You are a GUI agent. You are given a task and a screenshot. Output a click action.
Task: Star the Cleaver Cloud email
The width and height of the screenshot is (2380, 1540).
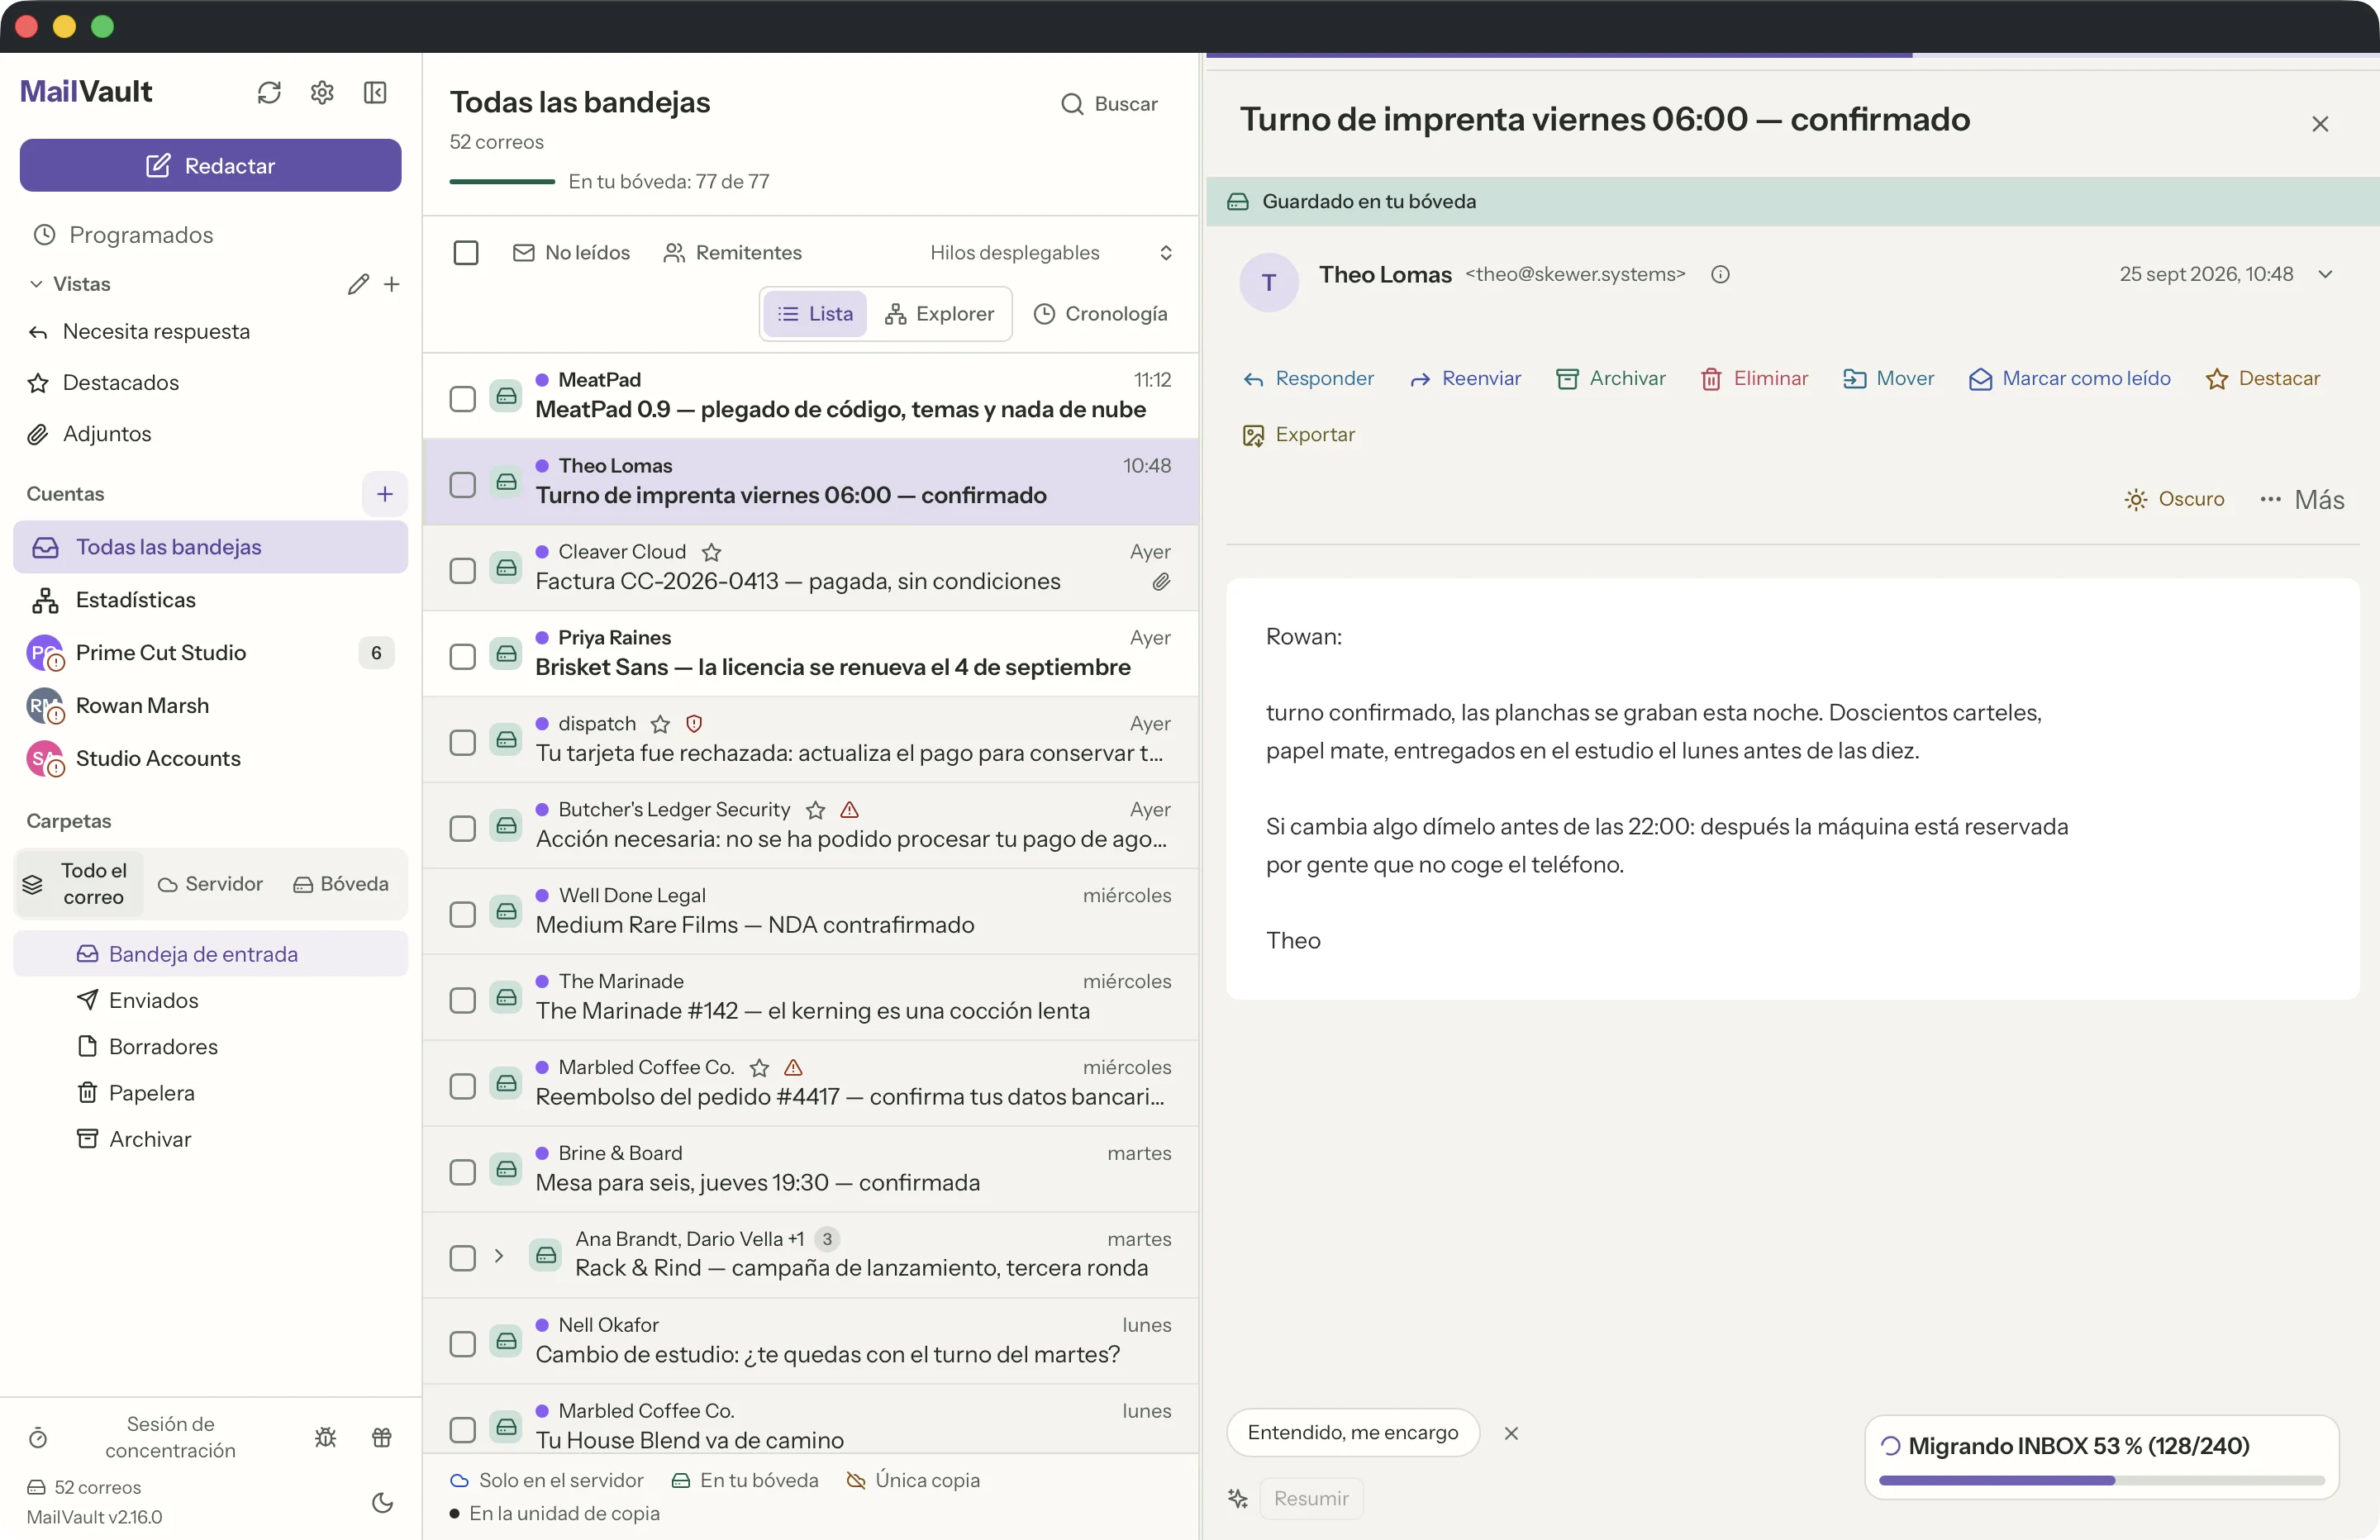click(x=711, y=552)
